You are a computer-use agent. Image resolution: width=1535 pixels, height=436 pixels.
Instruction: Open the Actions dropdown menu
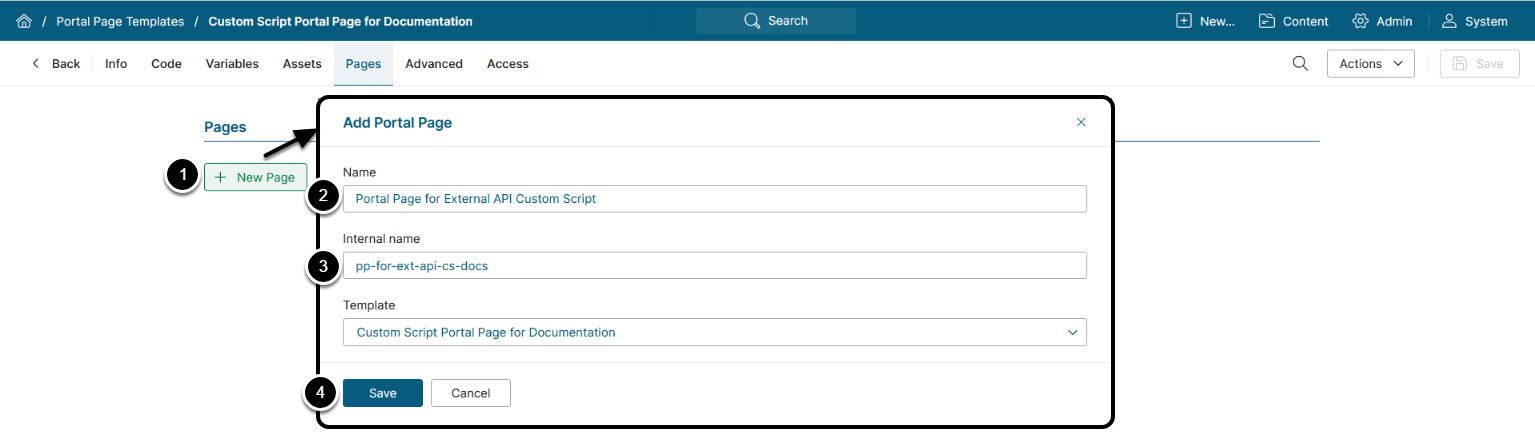pos(1370,64)
